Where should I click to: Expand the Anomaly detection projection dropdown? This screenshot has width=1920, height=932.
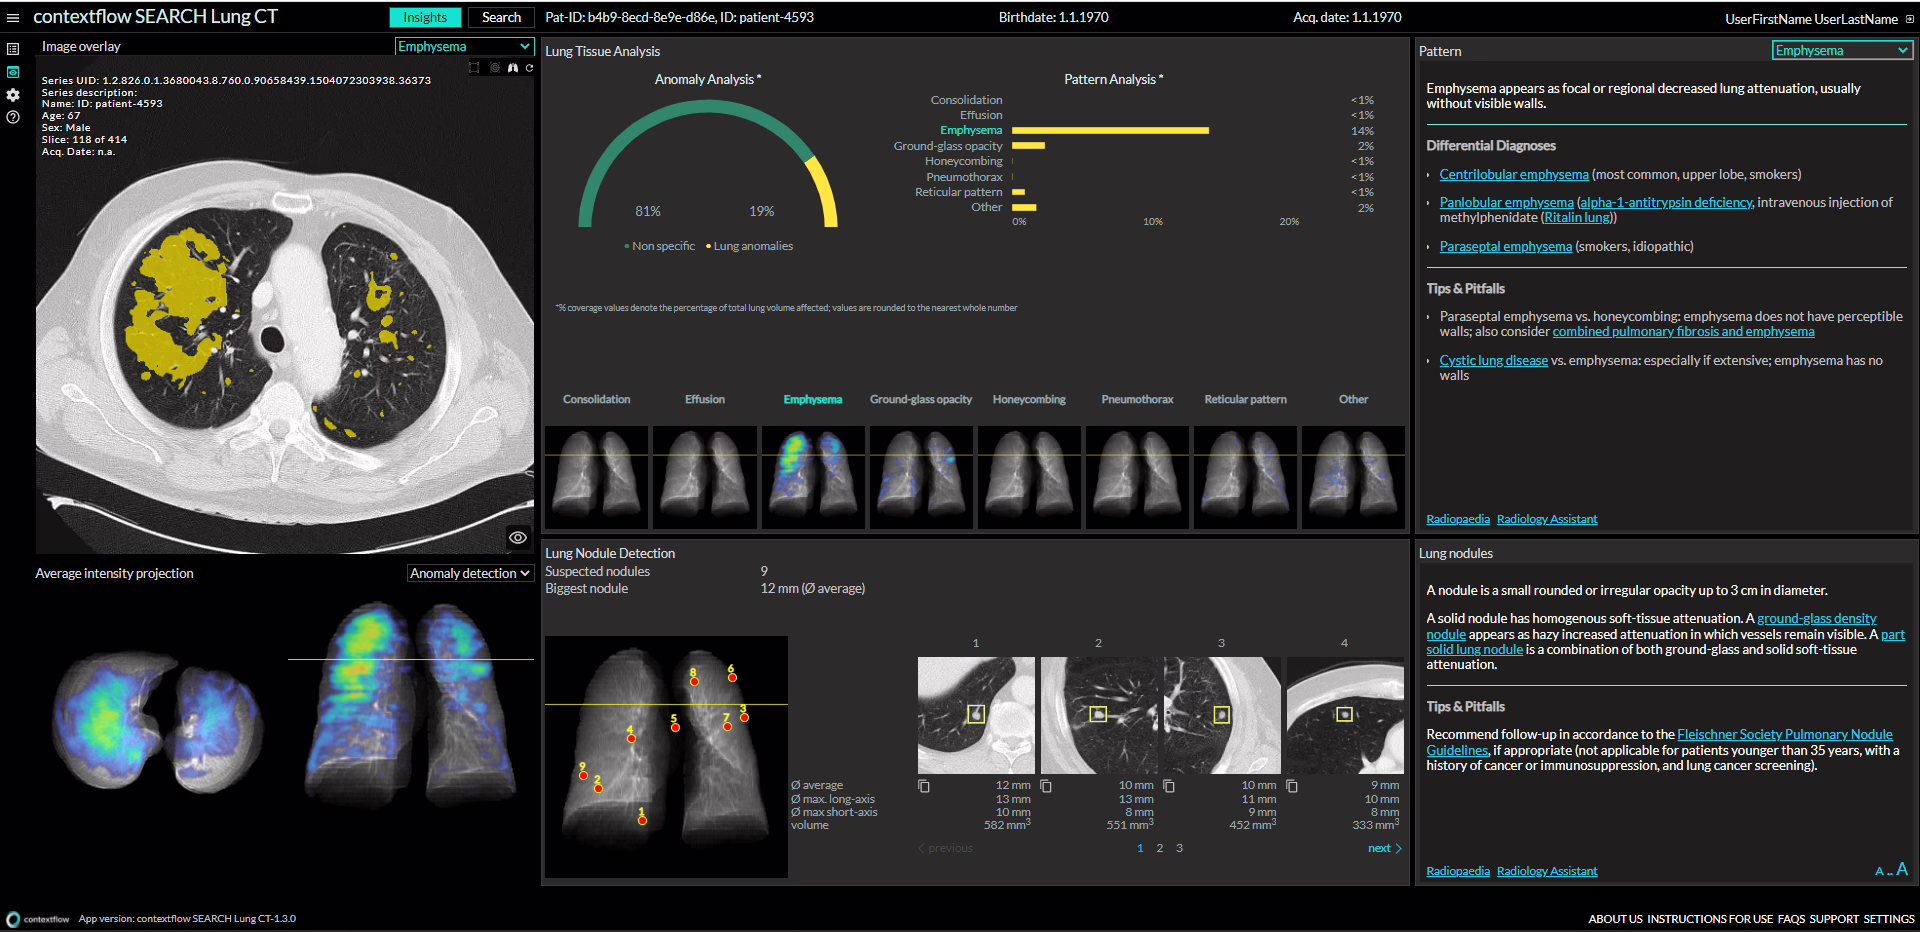[470, 573]
